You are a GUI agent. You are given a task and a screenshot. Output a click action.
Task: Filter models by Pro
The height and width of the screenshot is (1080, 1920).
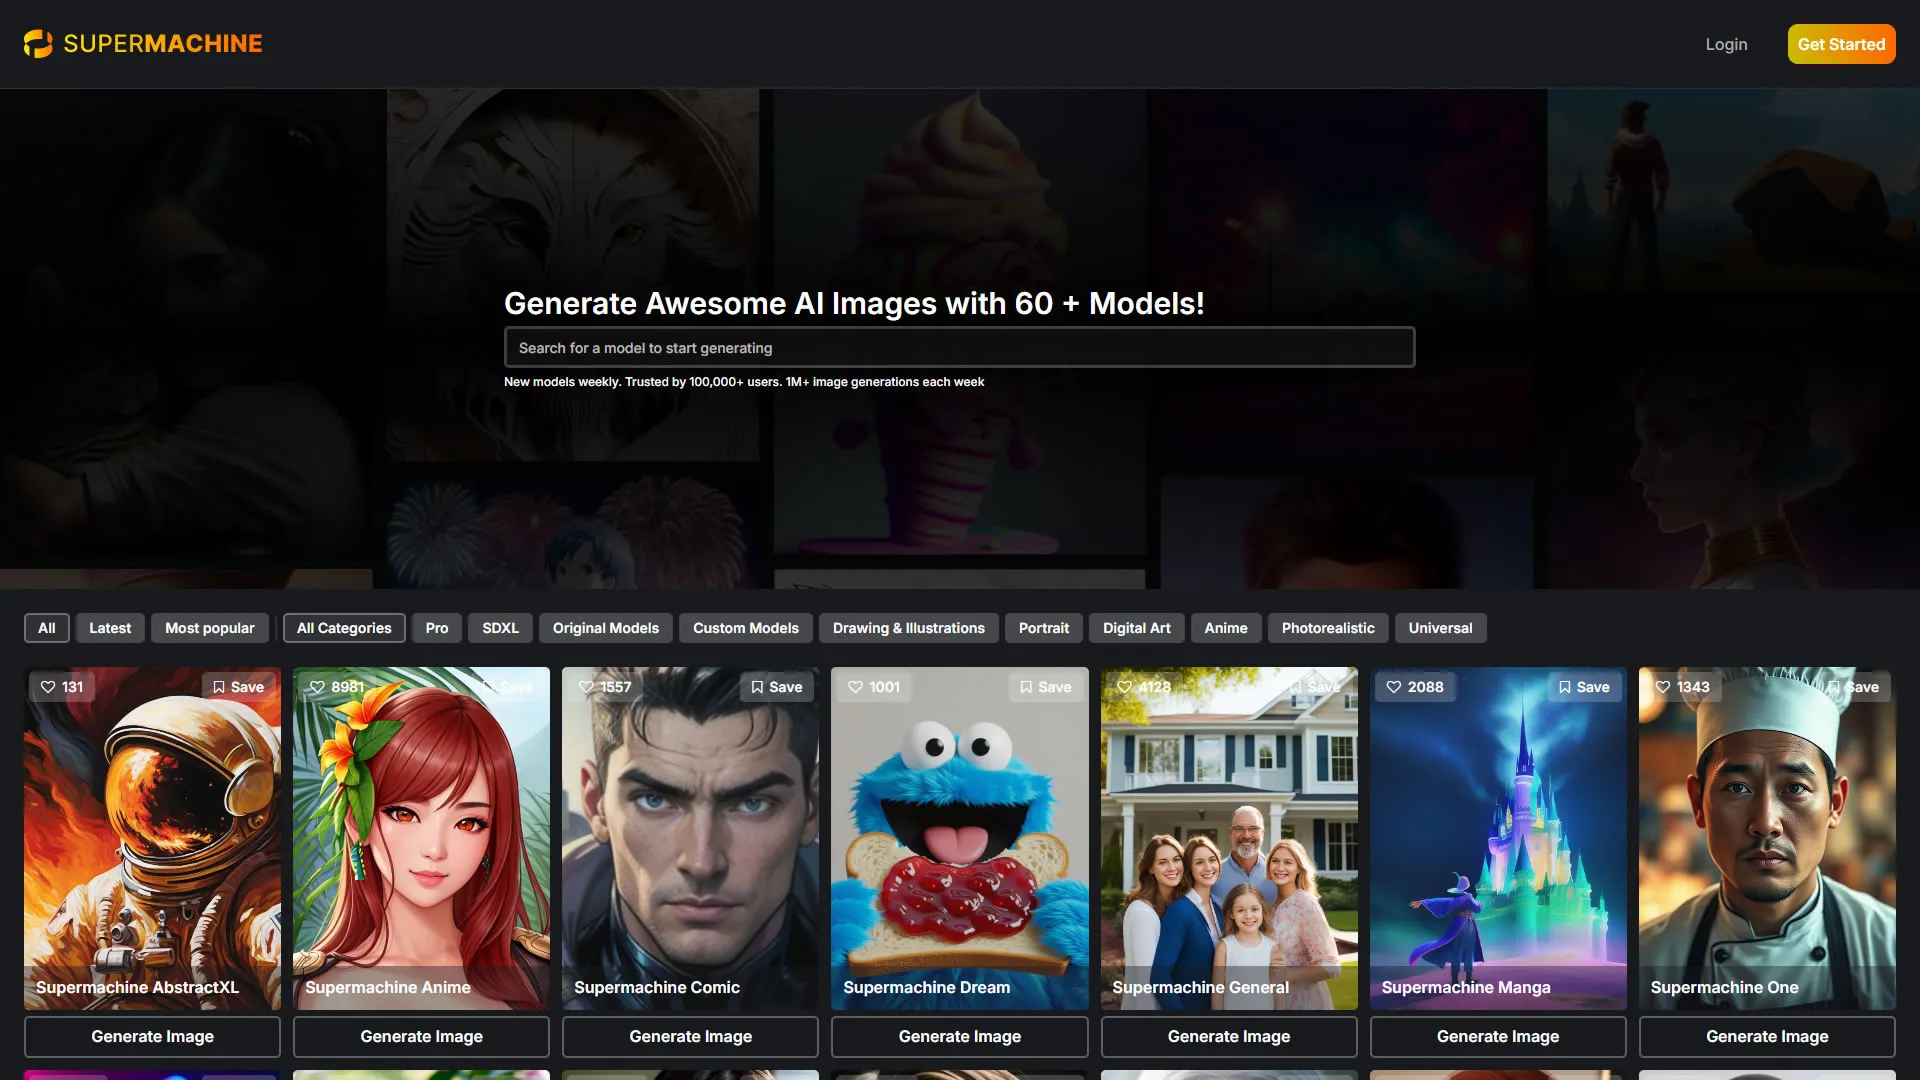437,628
